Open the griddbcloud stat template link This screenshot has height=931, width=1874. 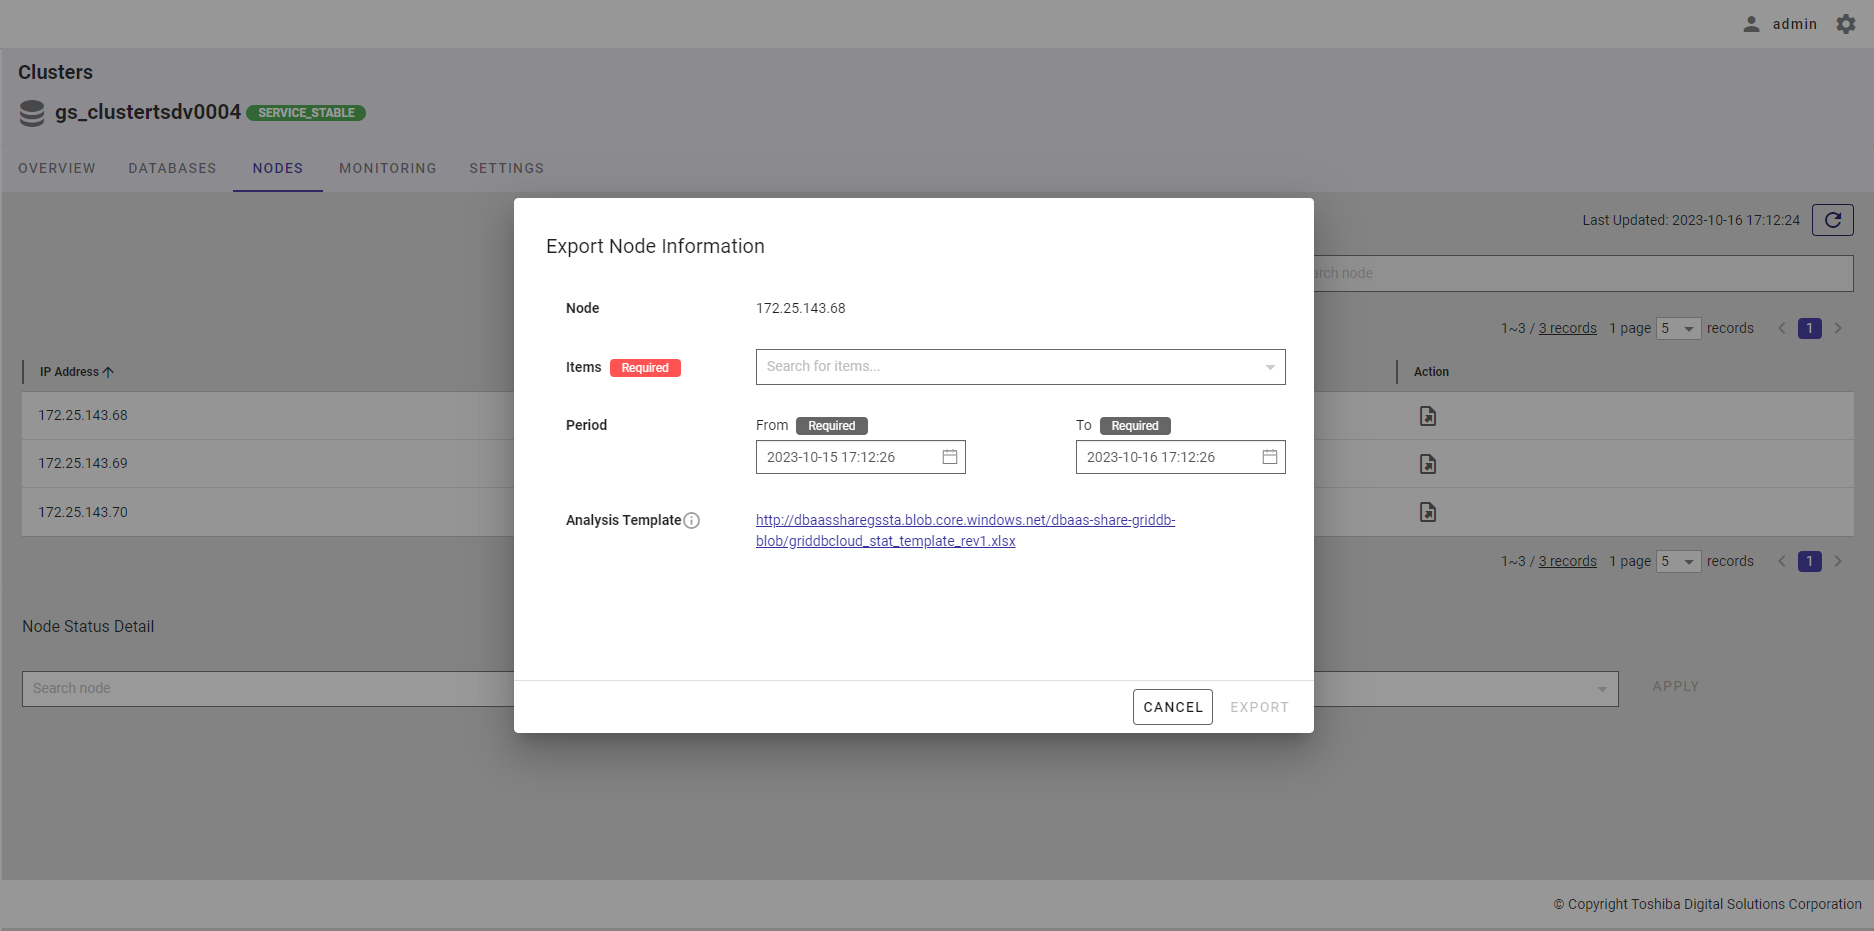click(964, 530)
